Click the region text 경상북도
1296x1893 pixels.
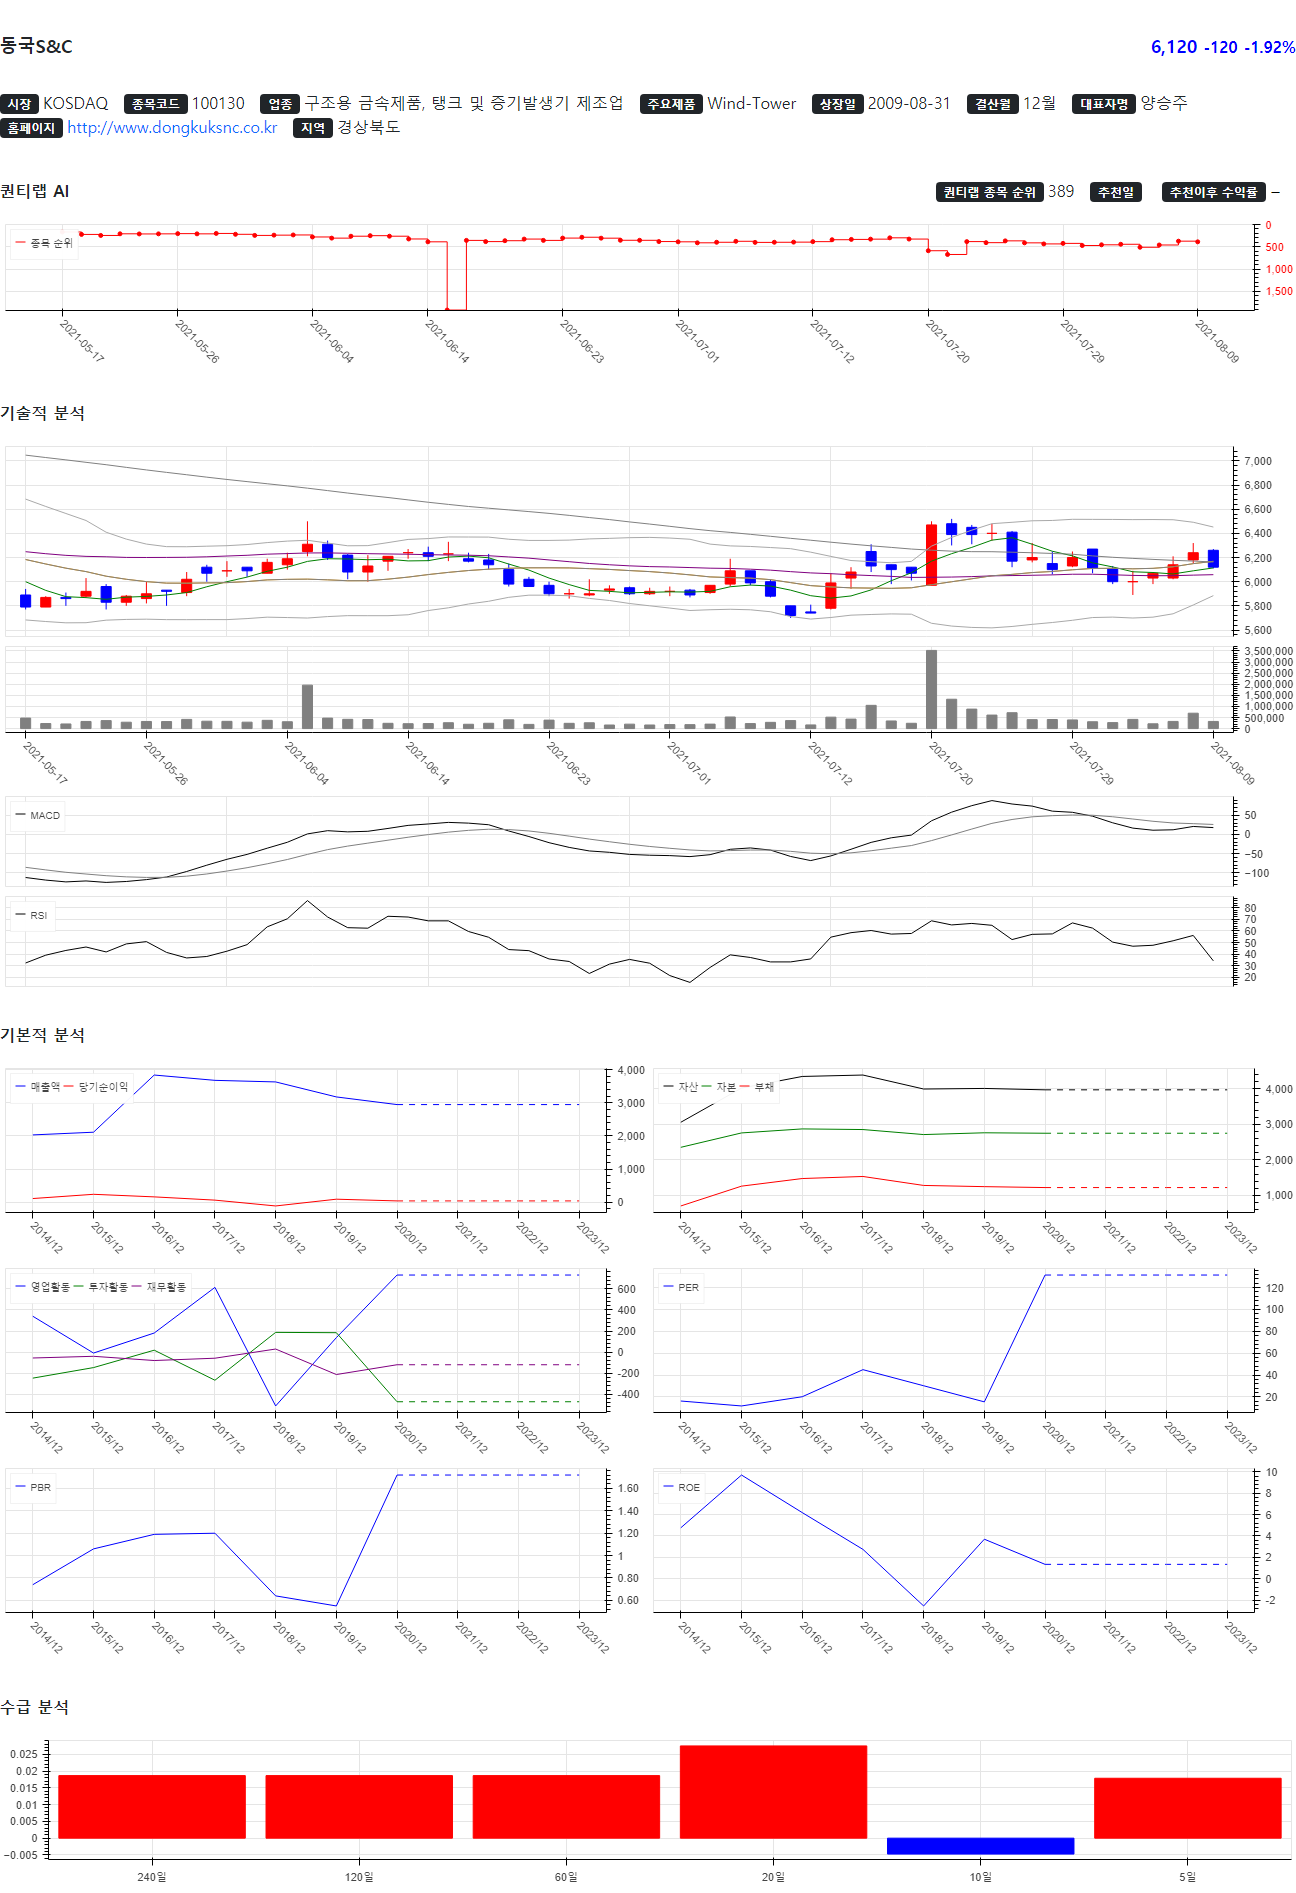tap(369, 127)
